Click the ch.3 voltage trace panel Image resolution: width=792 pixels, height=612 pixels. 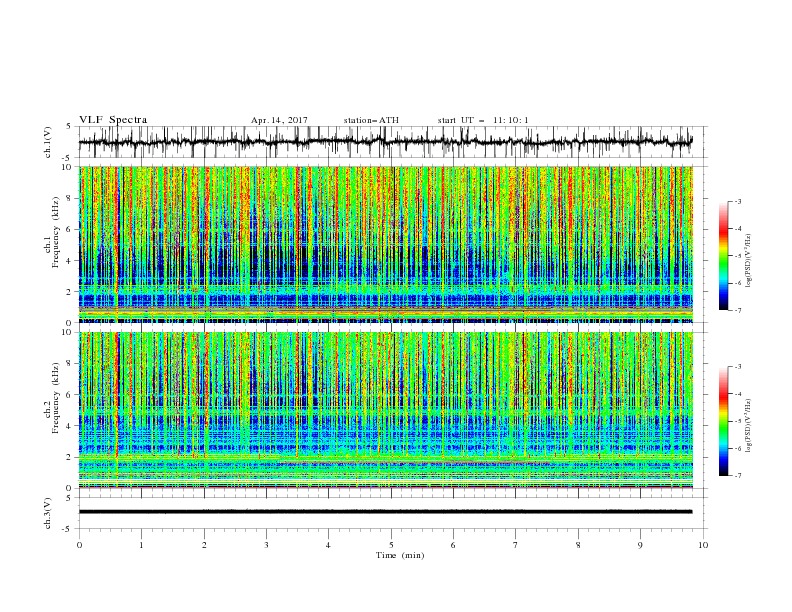pyautogui.click(x=393, y=513)
